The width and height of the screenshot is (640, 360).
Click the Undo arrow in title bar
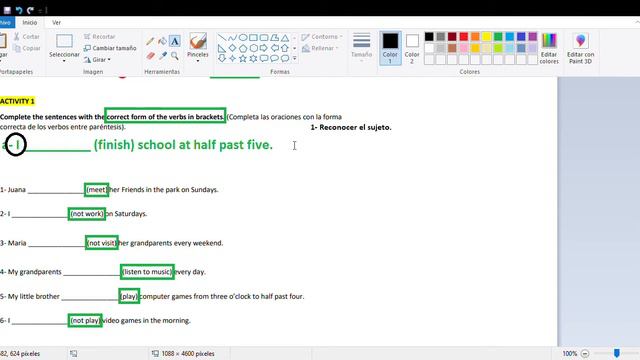19,10
